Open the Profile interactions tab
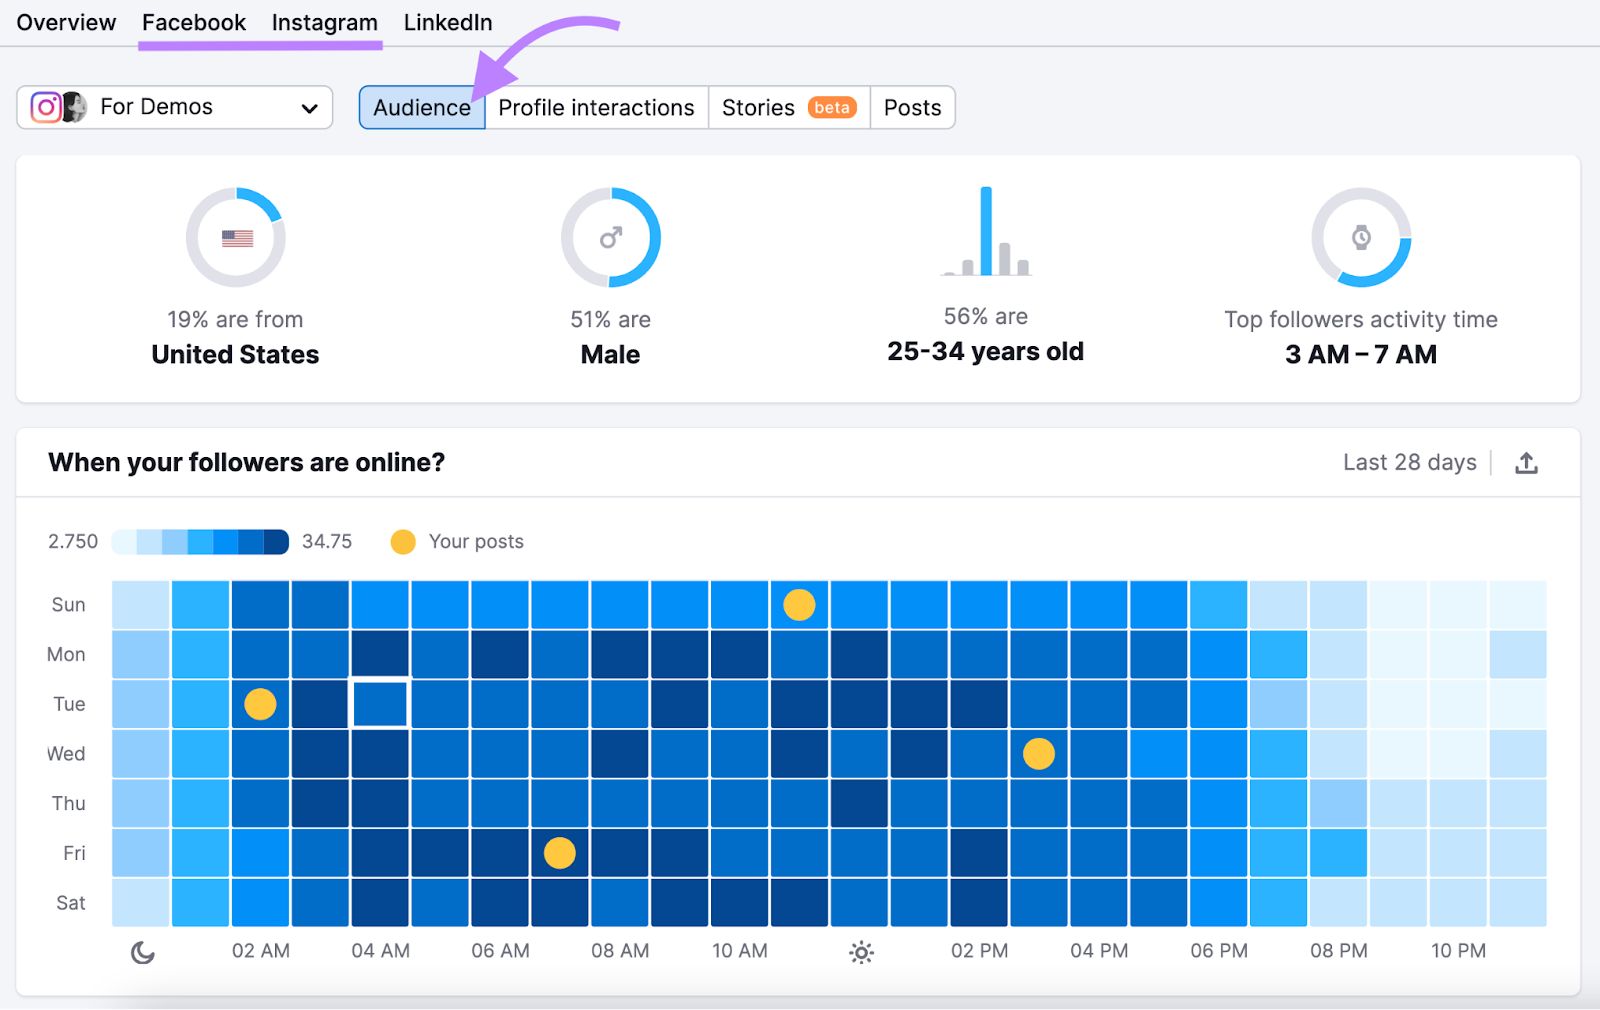The image size is (1600, 1010). (596, 107)
